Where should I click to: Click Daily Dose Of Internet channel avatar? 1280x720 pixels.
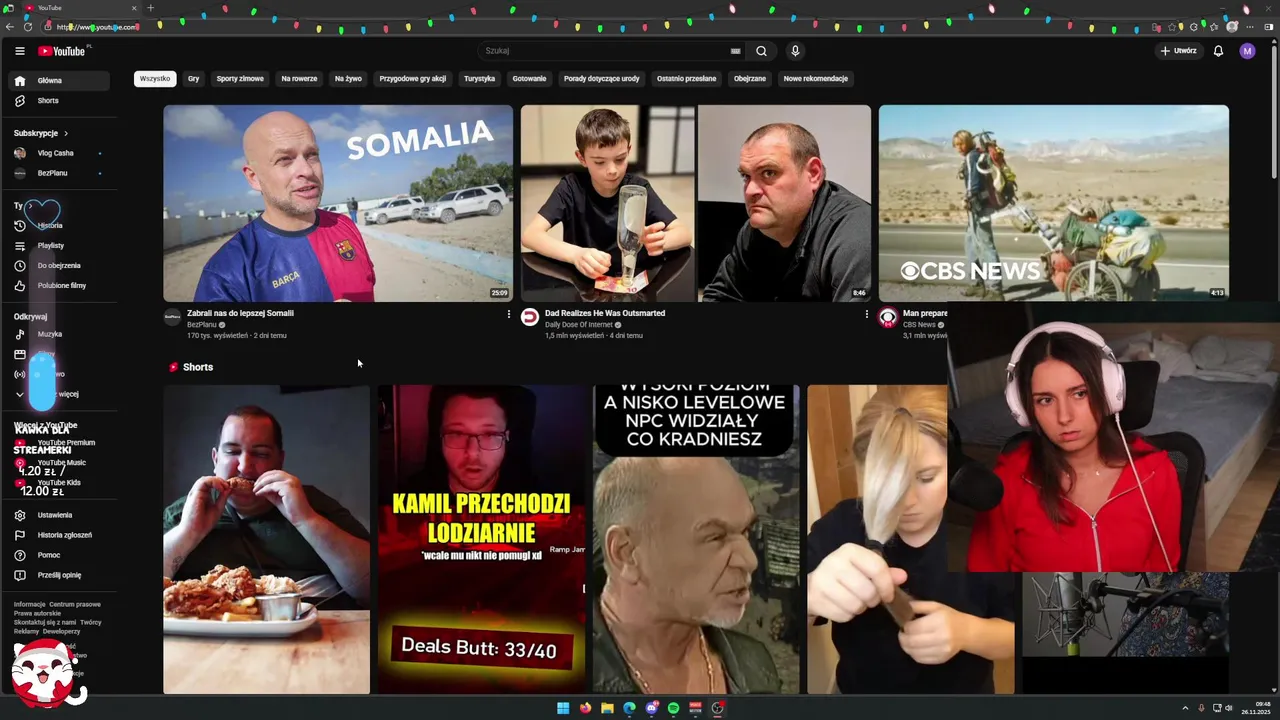point(530,317)
